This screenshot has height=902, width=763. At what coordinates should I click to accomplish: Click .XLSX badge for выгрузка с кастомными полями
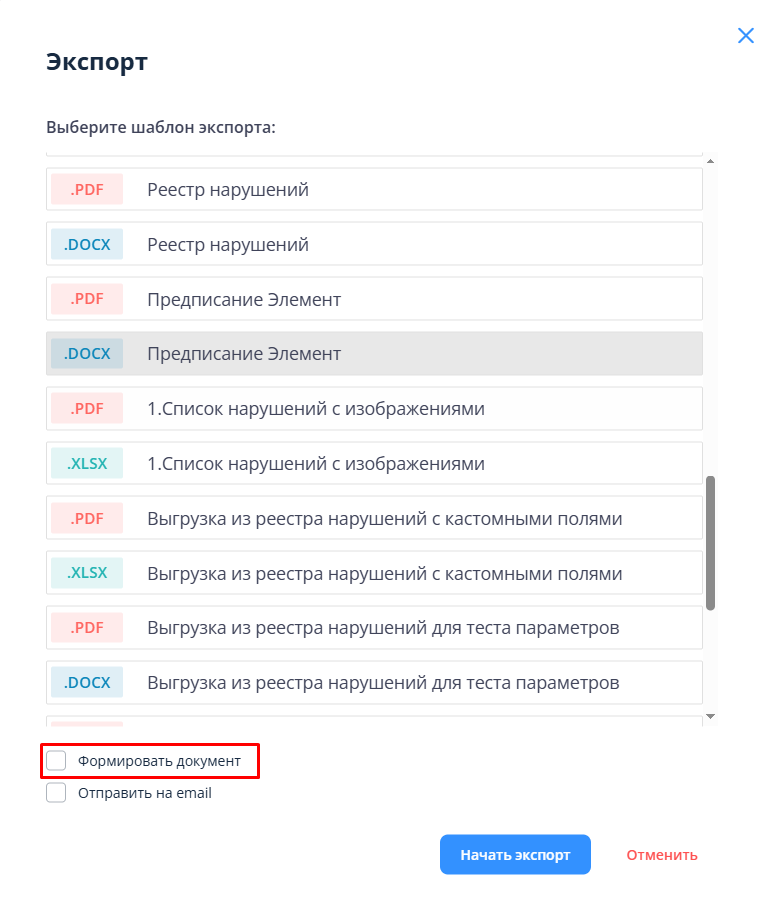click(87, 574)
